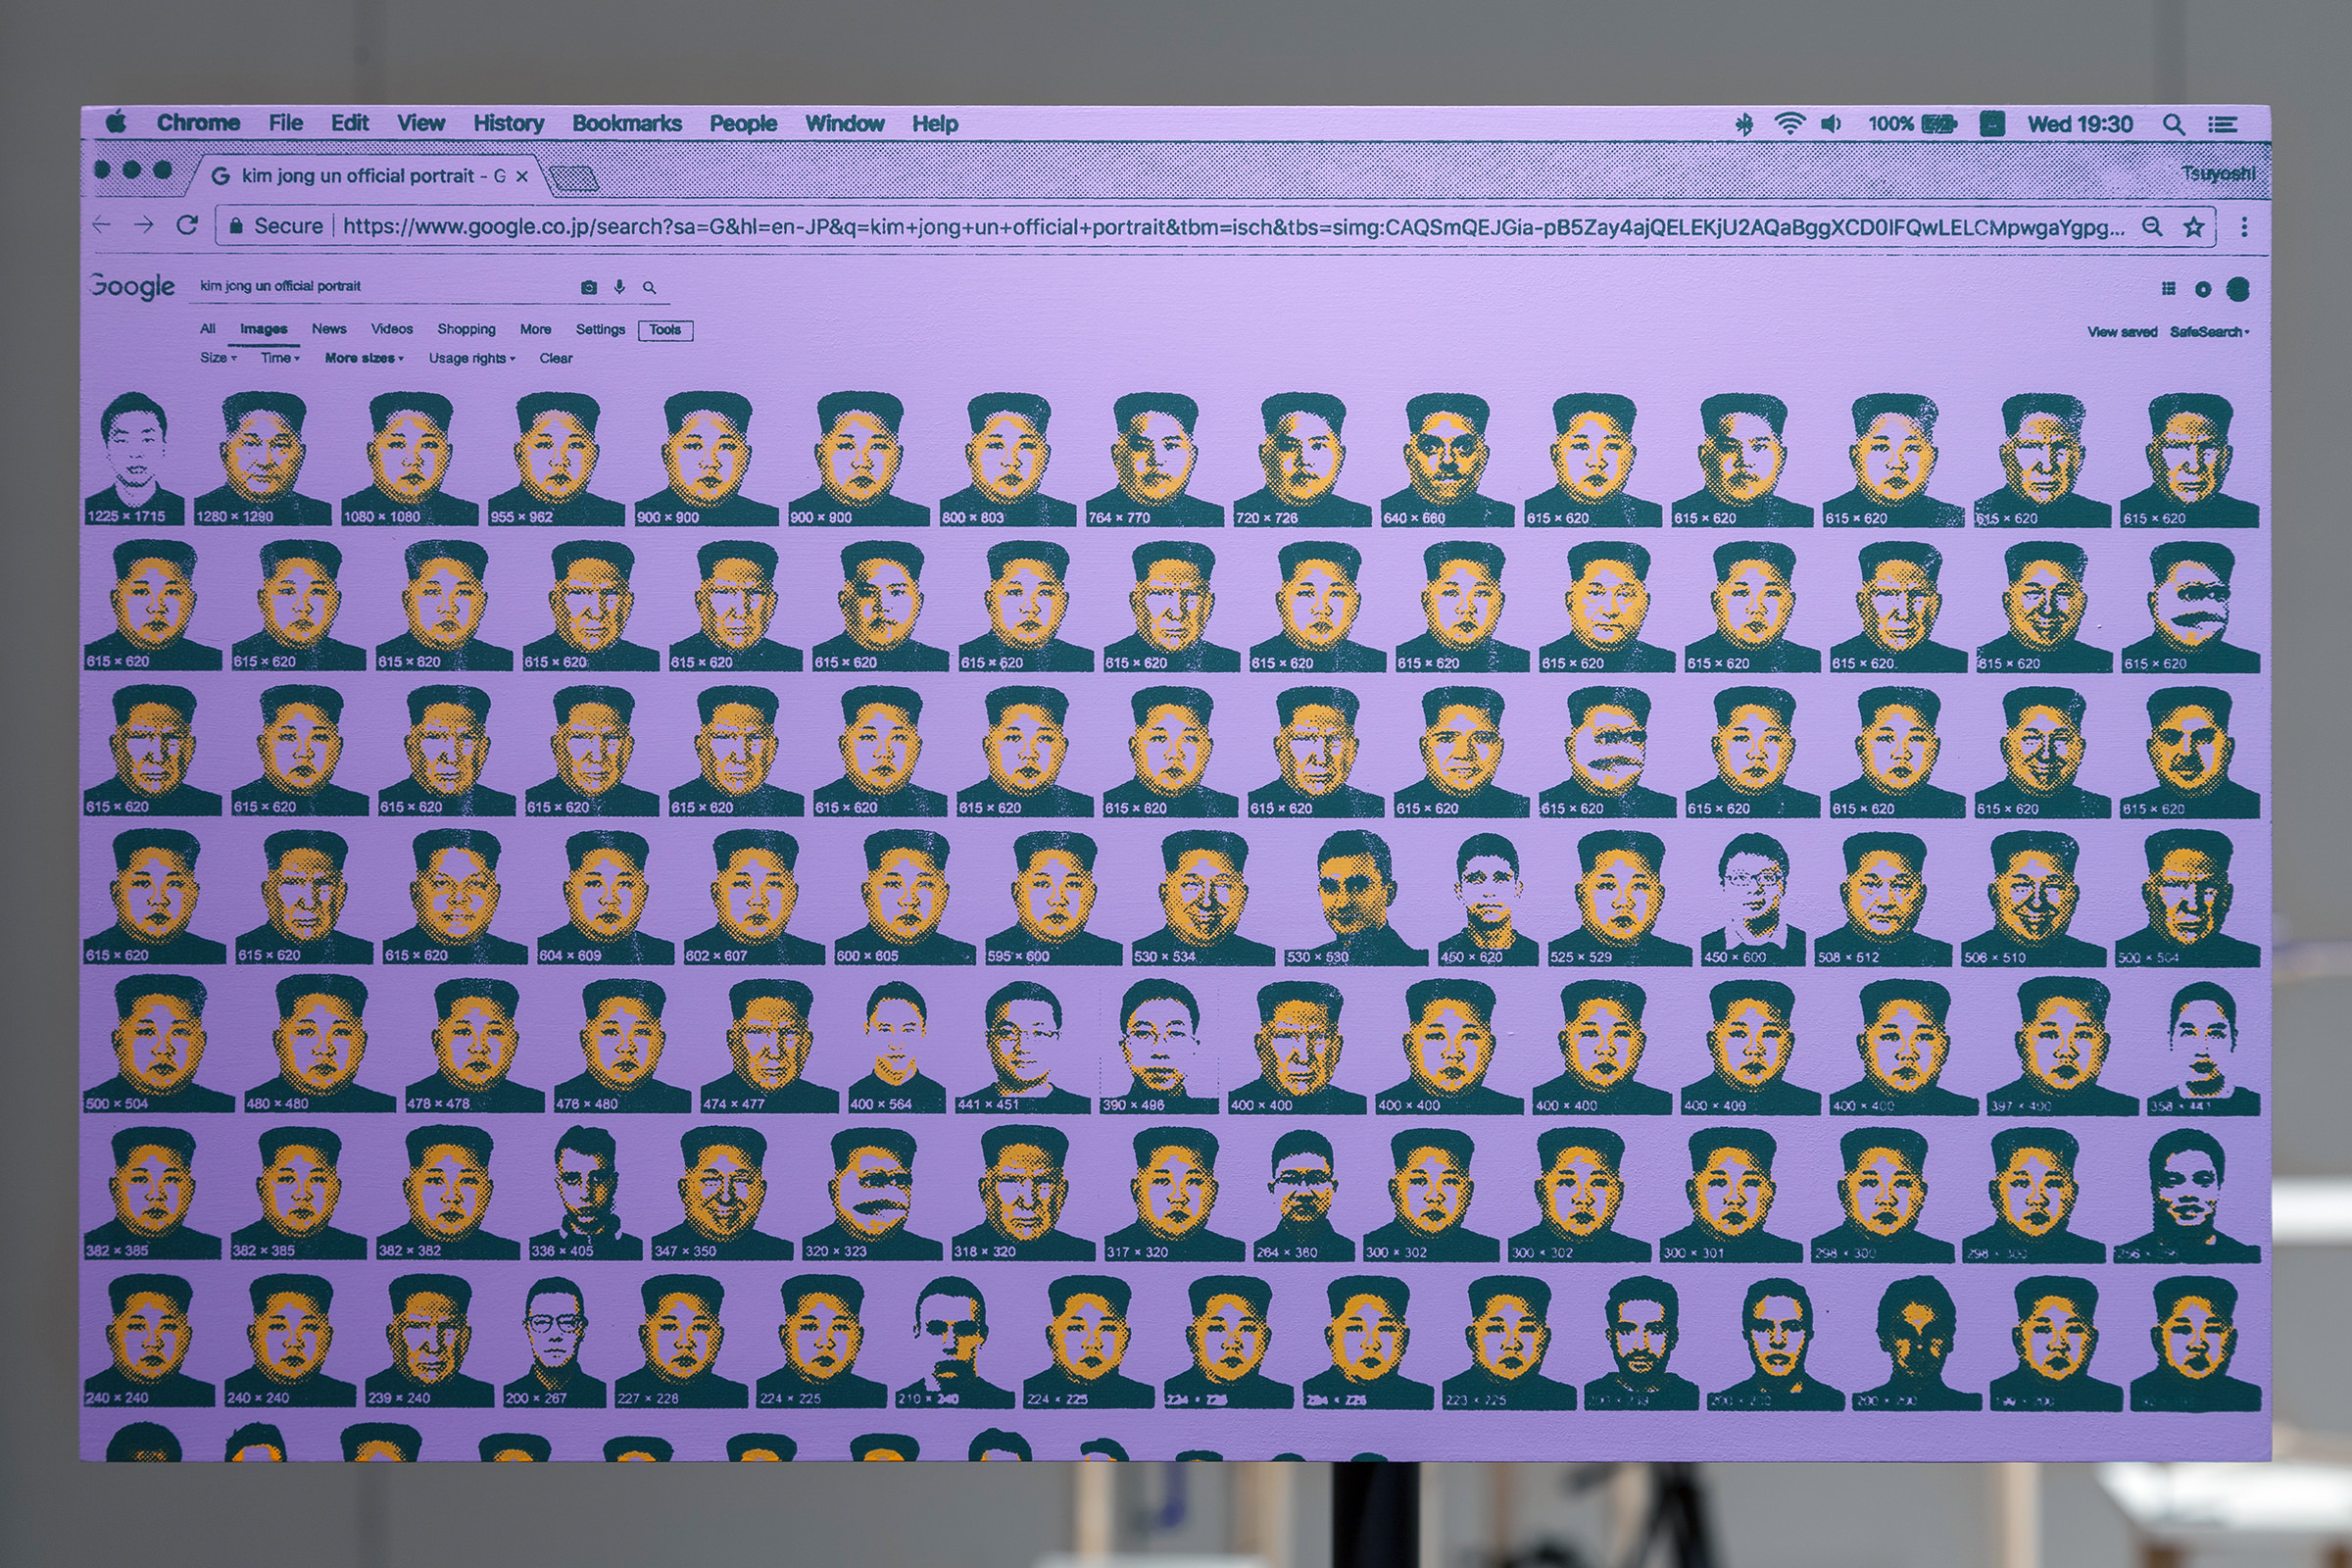Open the Window menu
This screenshot has height=1568, width=2352.
click(845, 123)
